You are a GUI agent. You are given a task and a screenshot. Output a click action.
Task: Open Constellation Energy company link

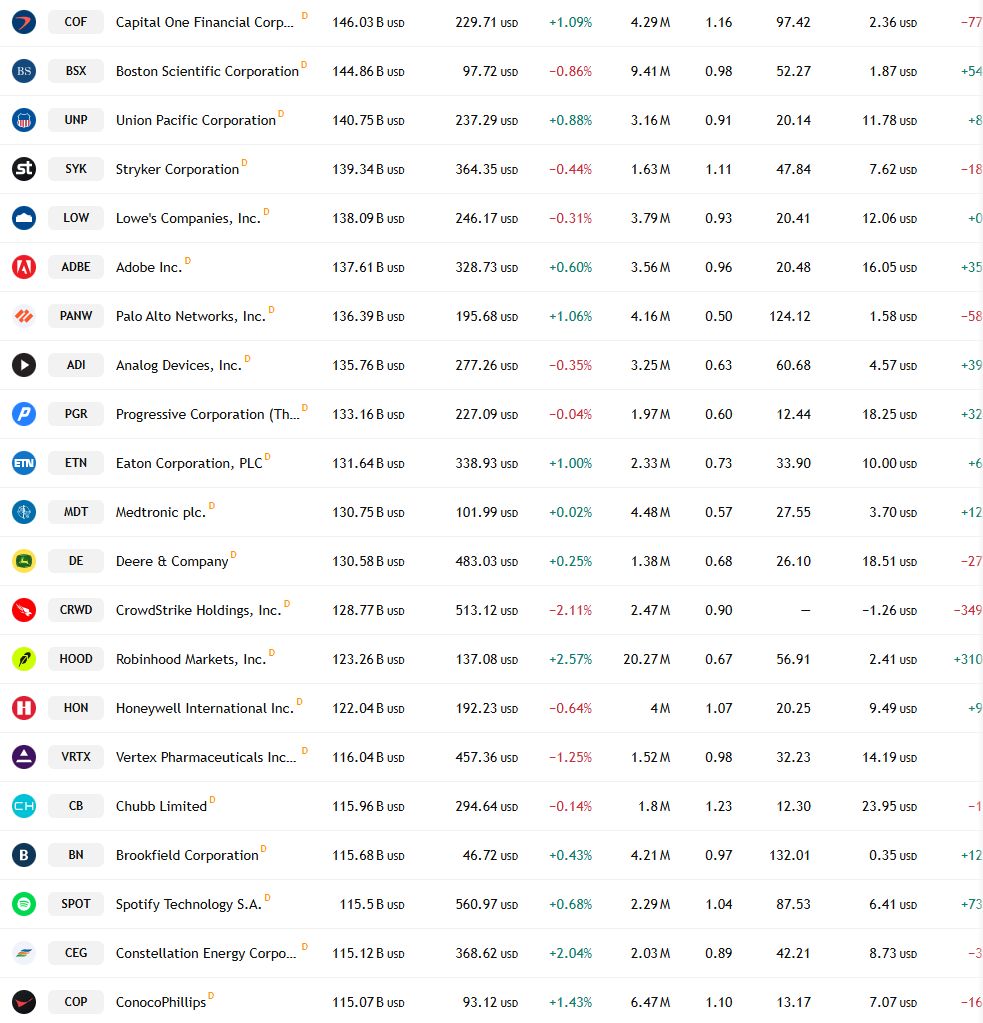206,953
